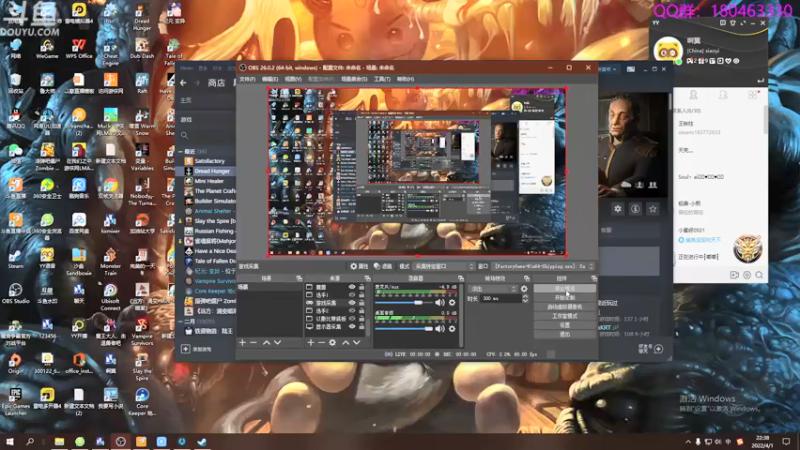Open the 淡出 transition type dropdown
The image size is (800, 450).
pyautogui.click(x=492, y=289)
